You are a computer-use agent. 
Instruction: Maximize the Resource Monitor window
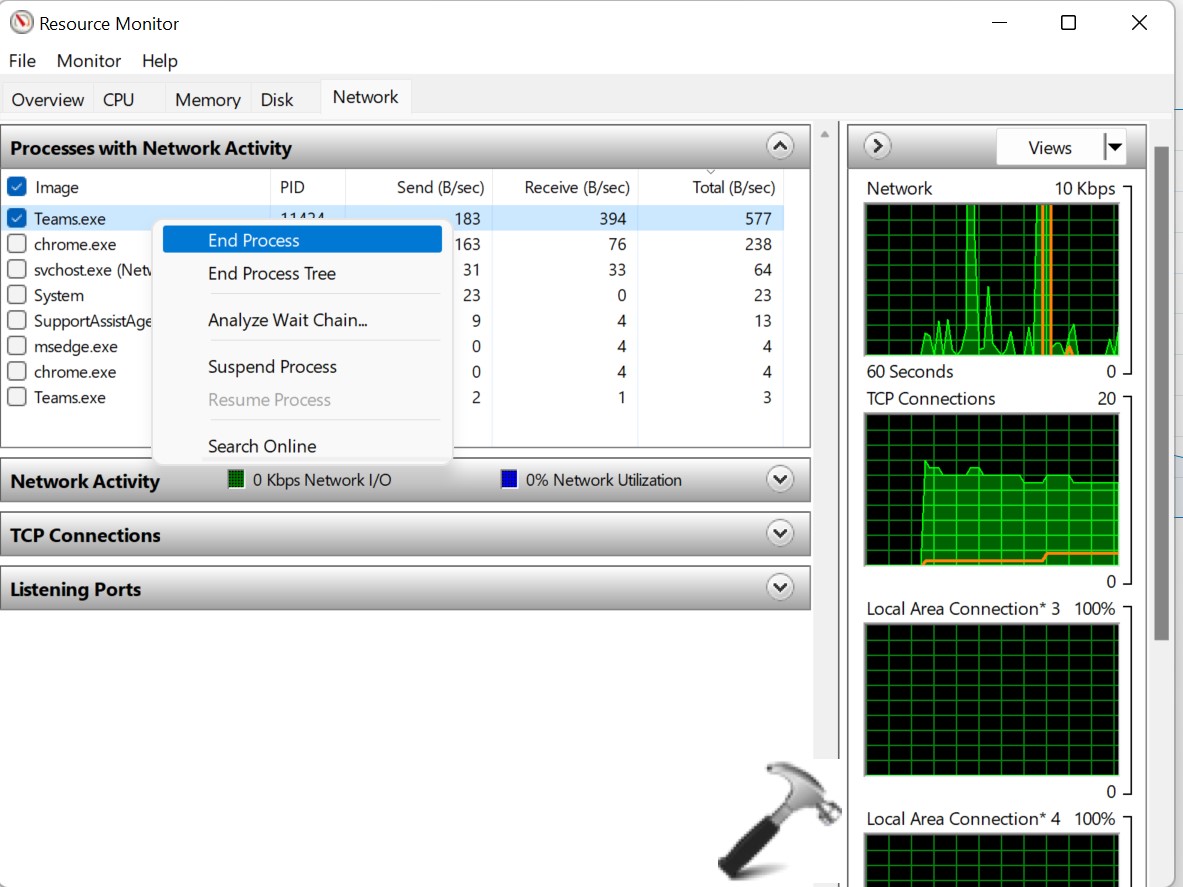point(1068,23)
